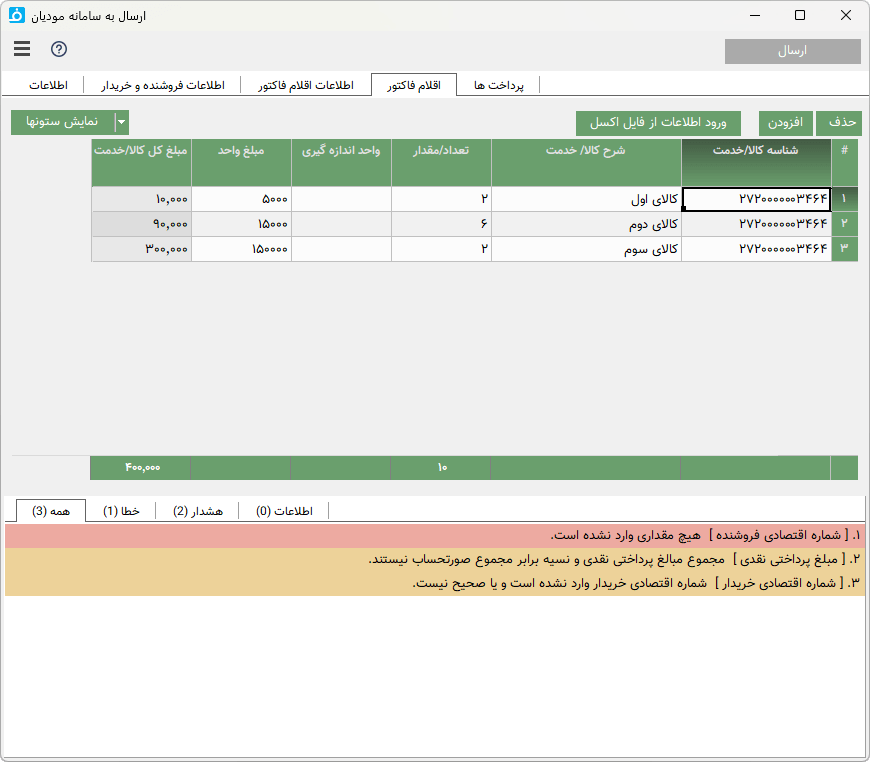870x762 pixels.
Task: Click the quantity cell for کالای دوم
Action: pyautogui.click(x=441, y=223)
